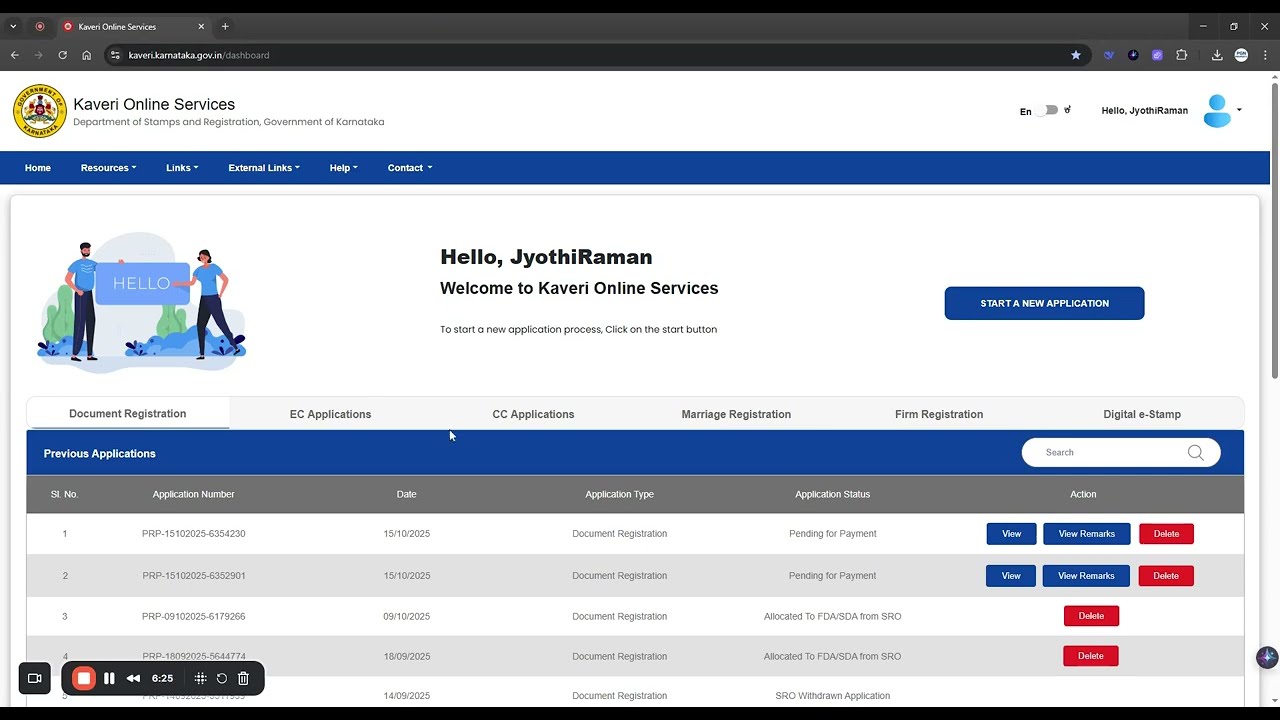The width and height of the screenshot is (1280, 720).
Task: Restart the recording using the circular arrow
Action: pos(222,678)
